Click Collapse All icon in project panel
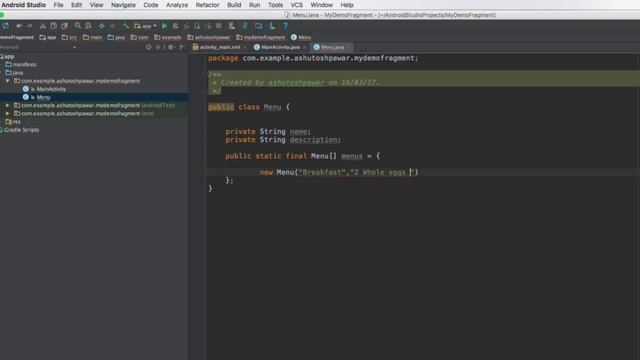This screenshot has height=360, width=640. (158, 47)
